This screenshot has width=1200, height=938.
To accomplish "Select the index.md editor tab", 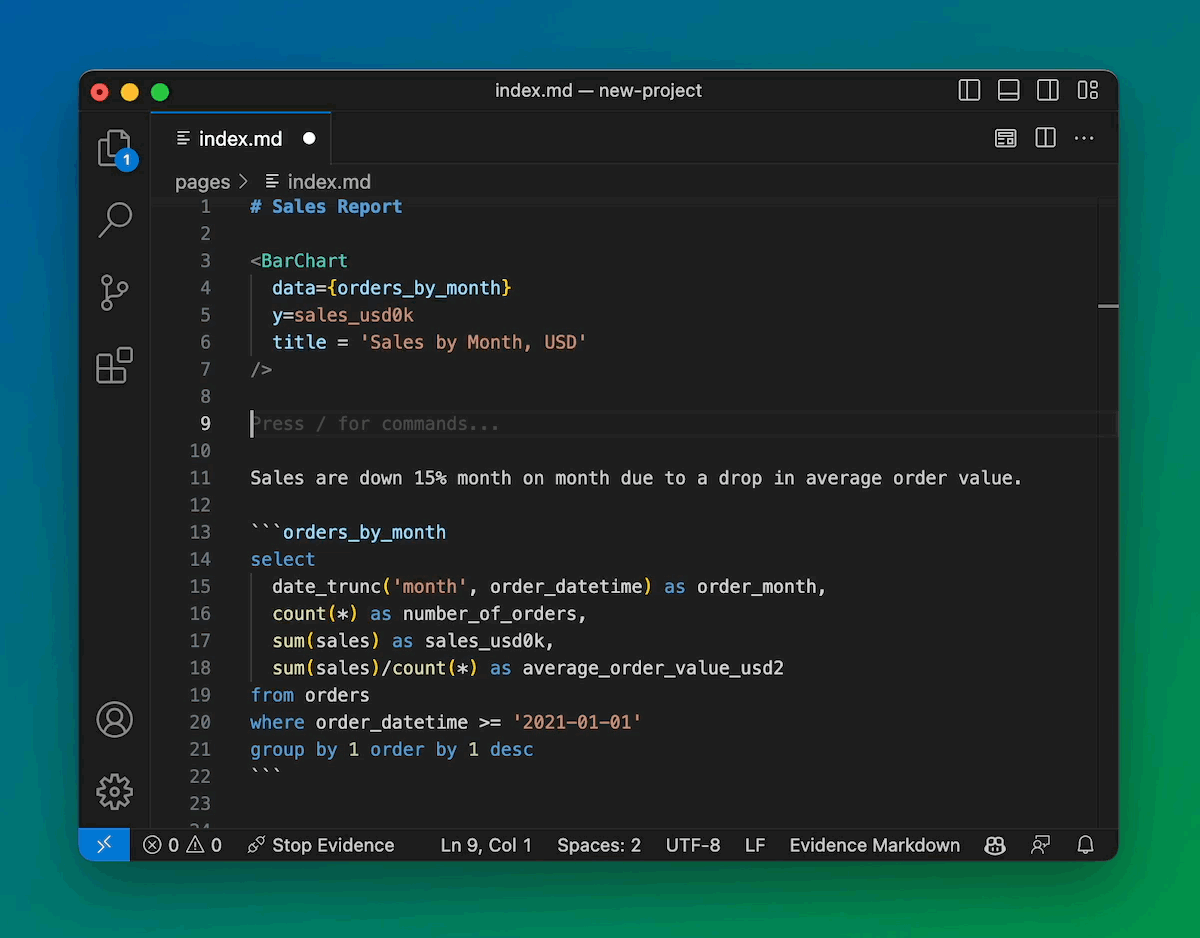I will 240,138.
